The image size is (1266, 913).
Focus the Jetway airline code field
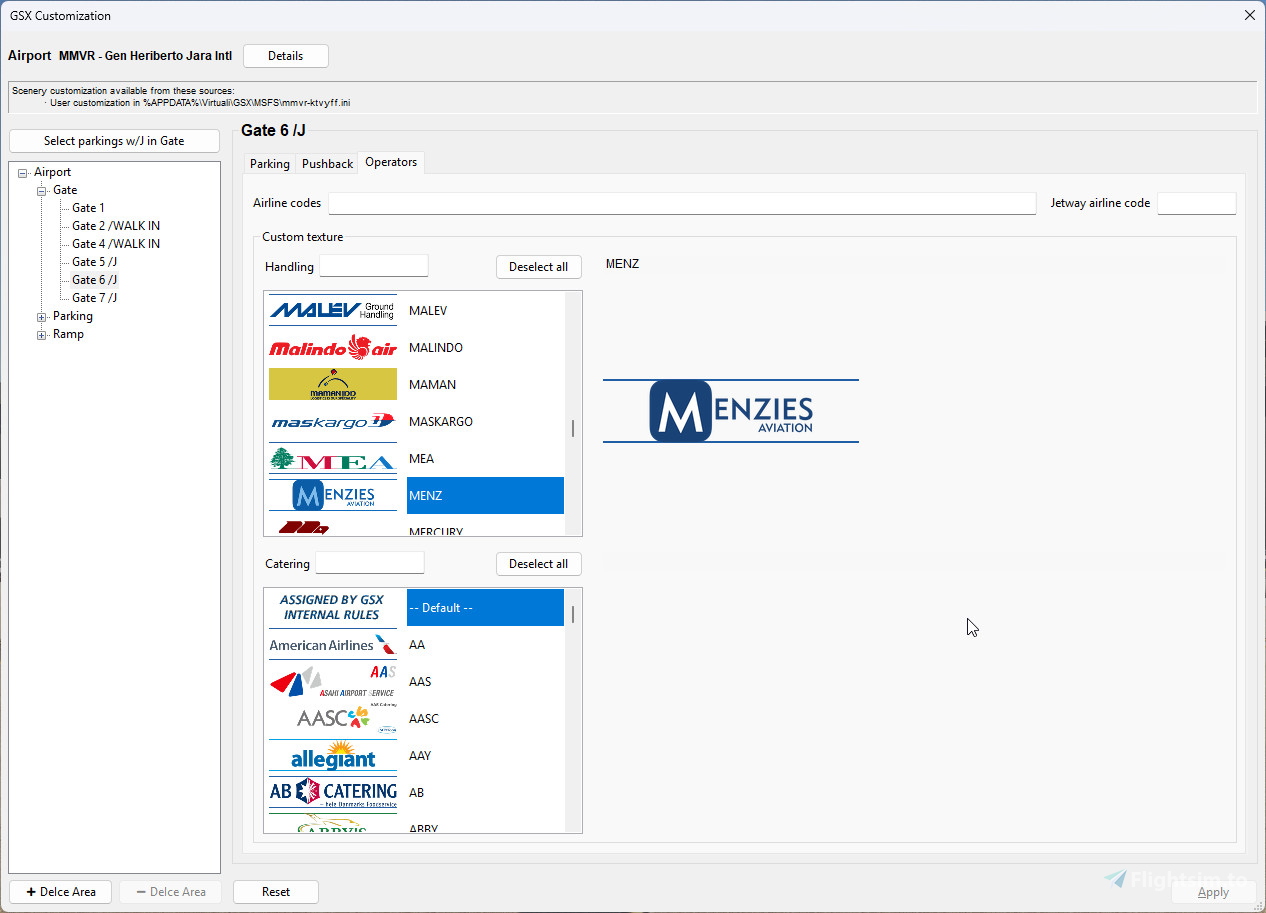pos(1196,203)
